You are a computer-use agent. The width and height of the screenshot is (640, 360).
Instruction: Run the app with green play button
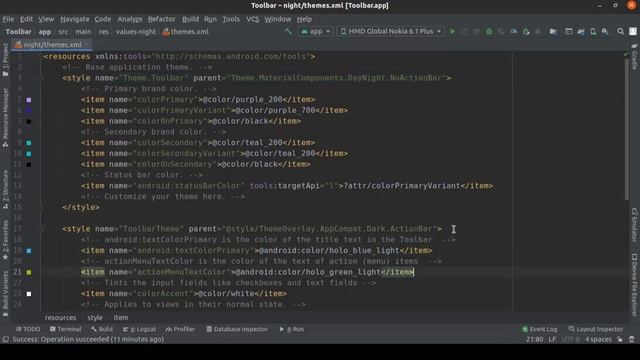(452, 31)
